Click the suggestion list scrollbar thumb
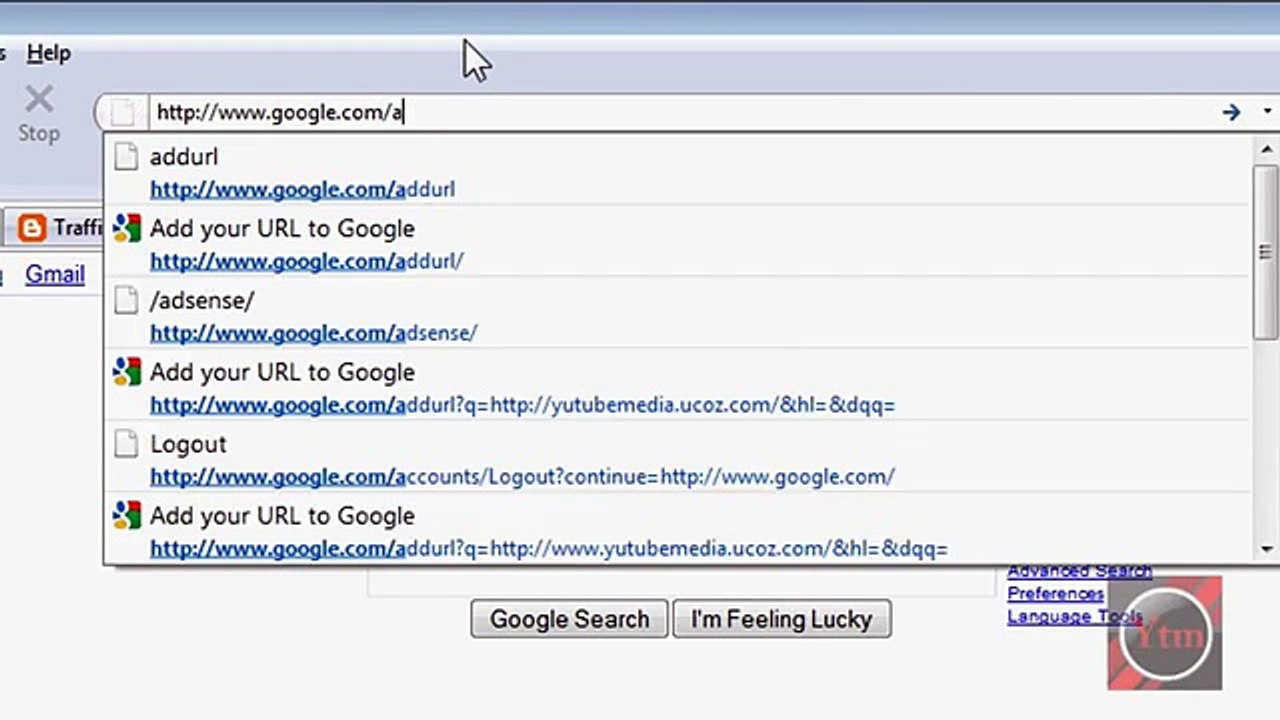Viewport: 1280px width, 720px height. click(x=1267, y=252)
